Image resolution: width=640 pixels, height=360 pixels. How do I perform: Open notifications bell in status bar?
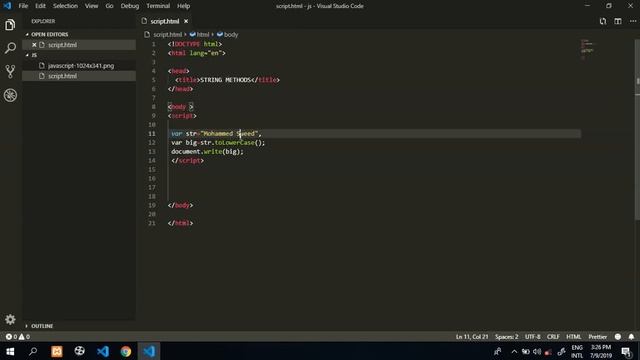[631, 337]
